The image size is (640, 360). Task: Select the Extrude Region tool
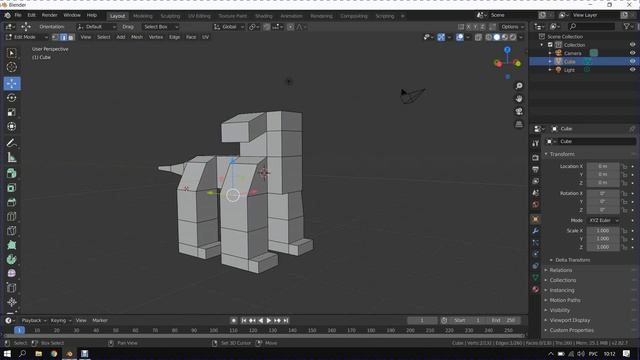click(x=11, y=173)
